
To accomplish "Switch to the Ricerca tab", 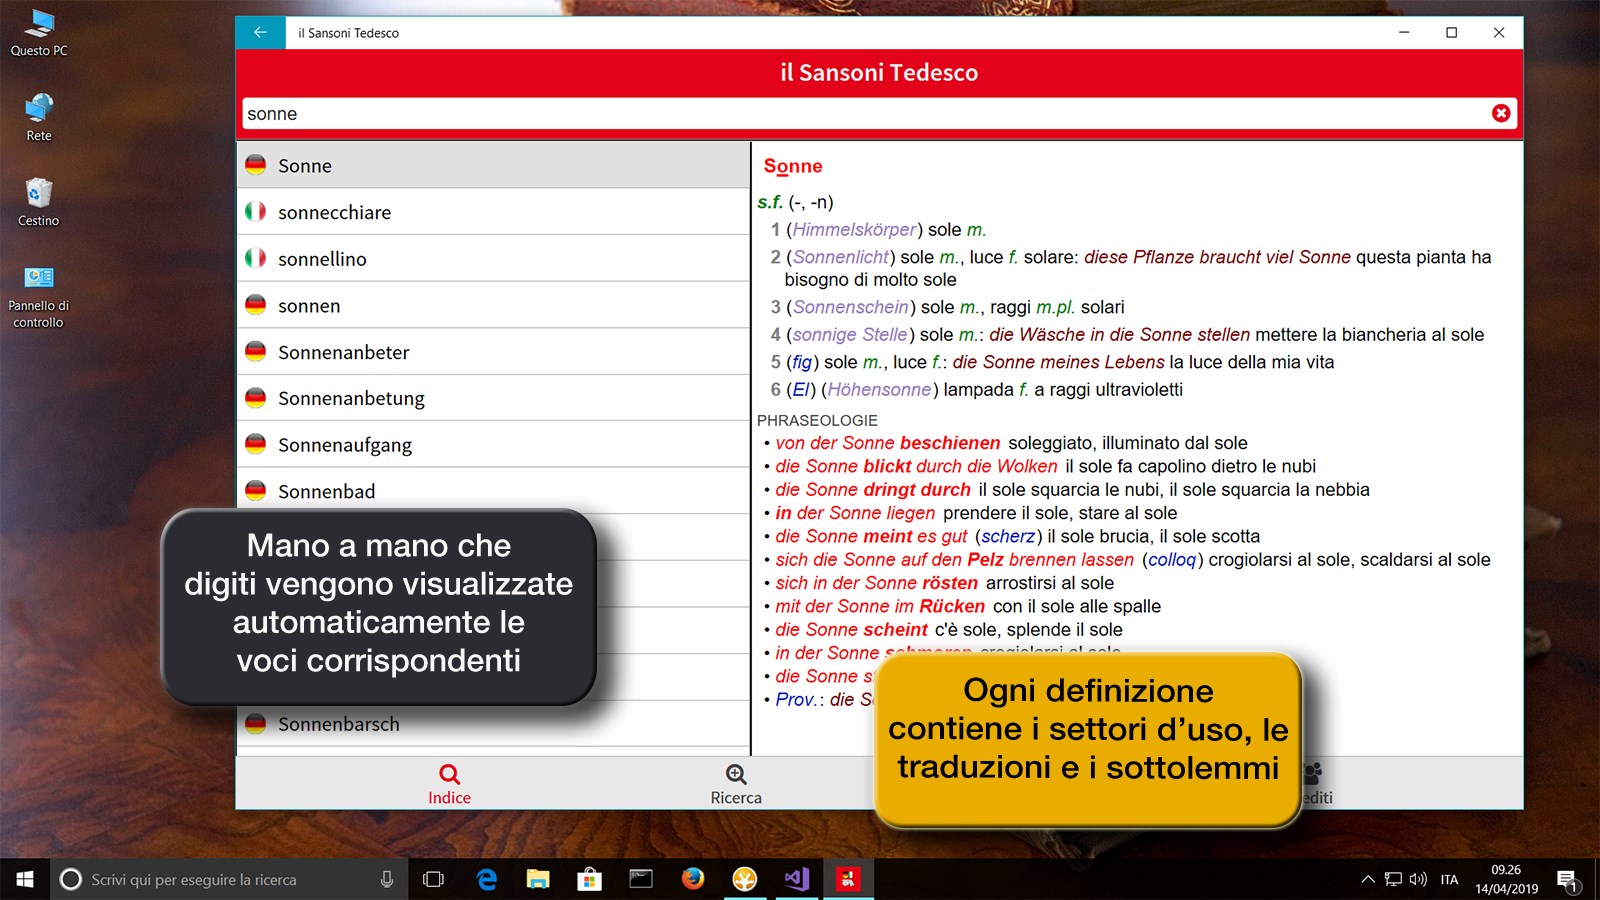I will point(736,784).
